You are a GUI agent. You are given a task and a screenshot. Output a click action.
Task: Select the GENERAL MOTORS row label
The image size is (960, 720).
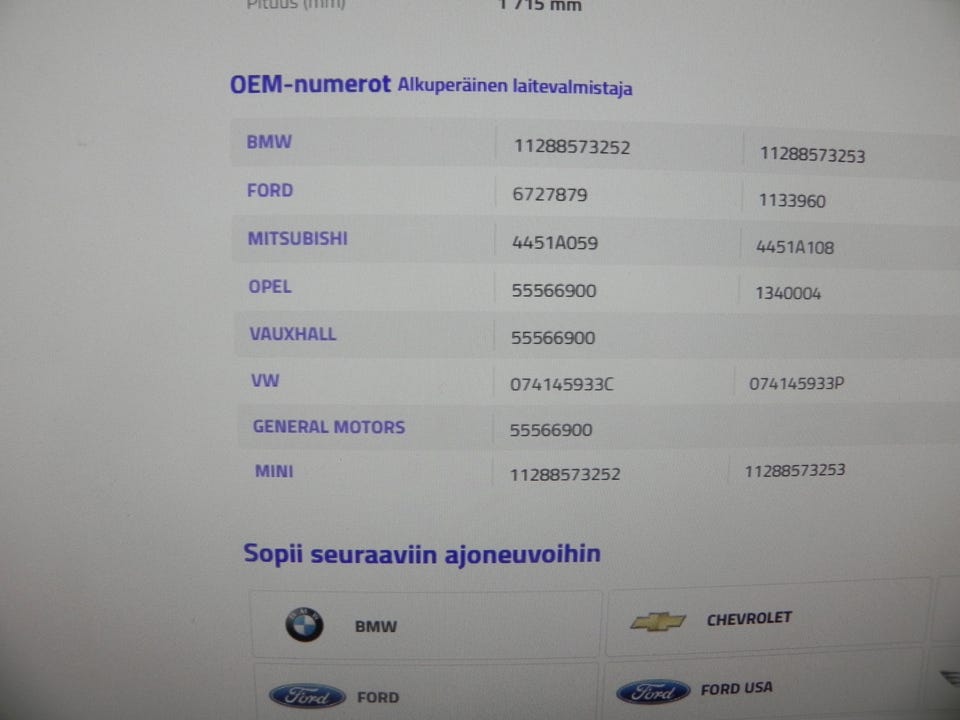(329, 427)
